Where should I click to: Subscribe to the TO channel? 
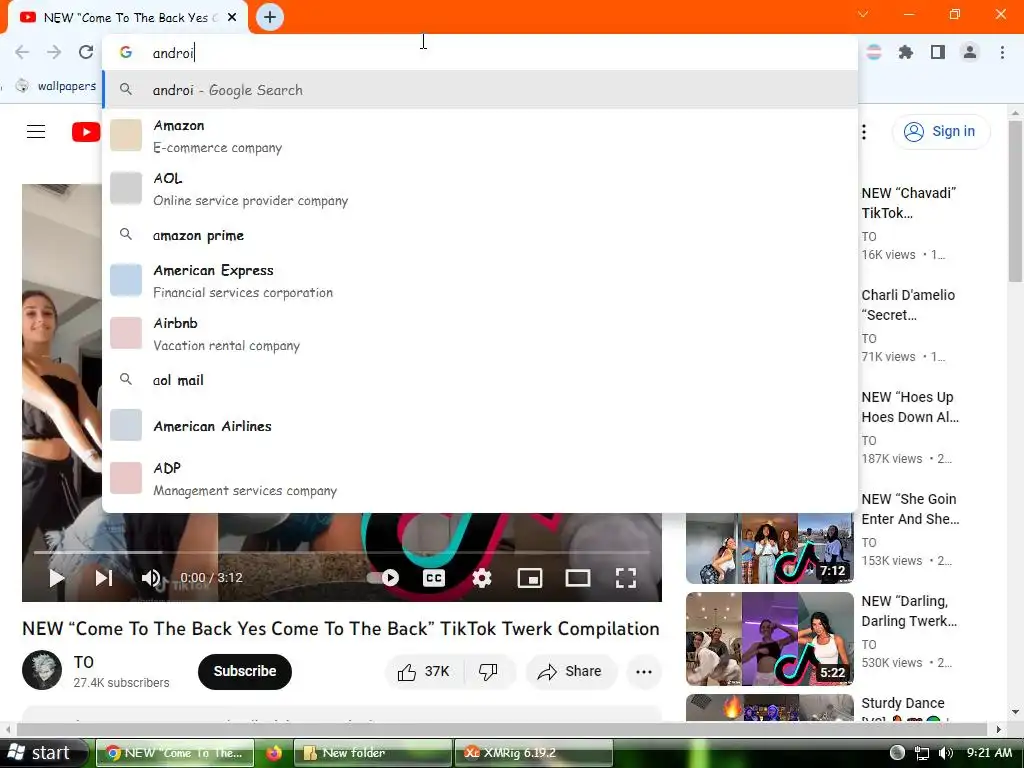click(245, 671)
